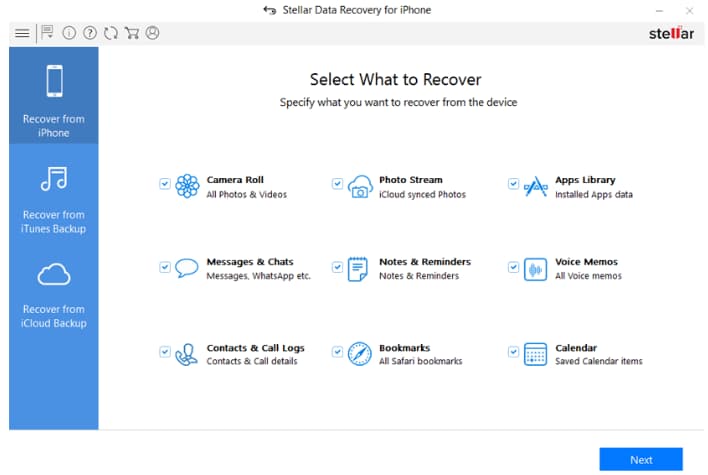The width and height of the screenshot is (708, 475).
Task: Click the Photo Stream cloud camera icon
Action: [360, 186]
